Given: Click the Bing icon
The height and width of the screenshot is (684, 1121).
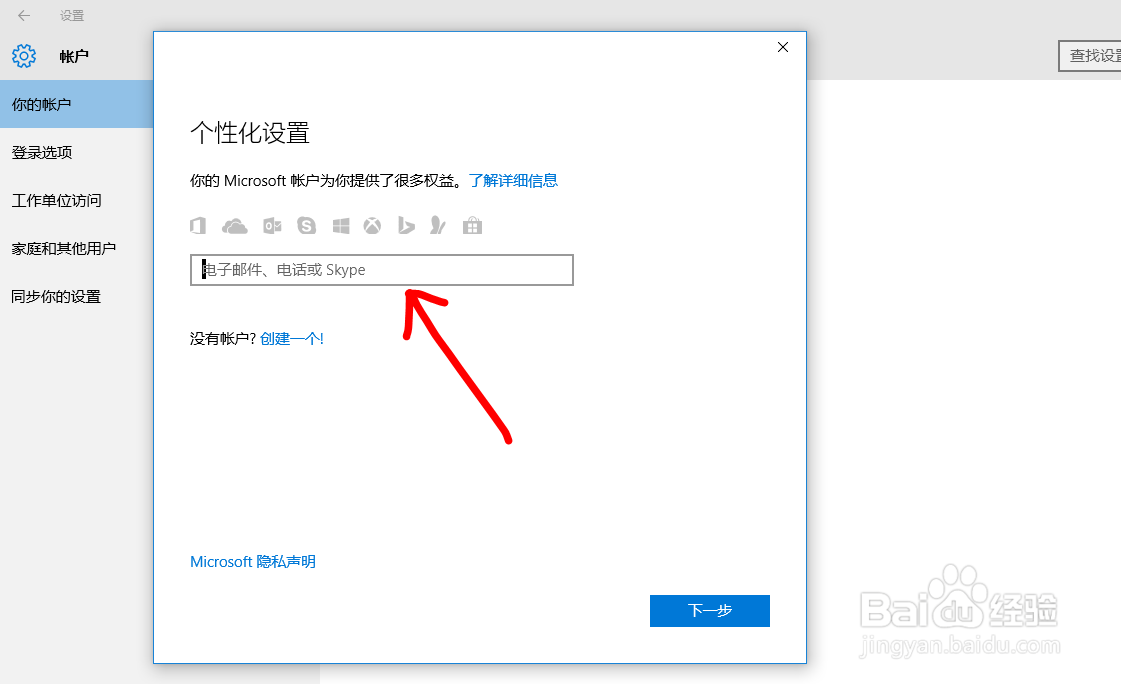Looking at the screenshot, I should click(406, 226).
